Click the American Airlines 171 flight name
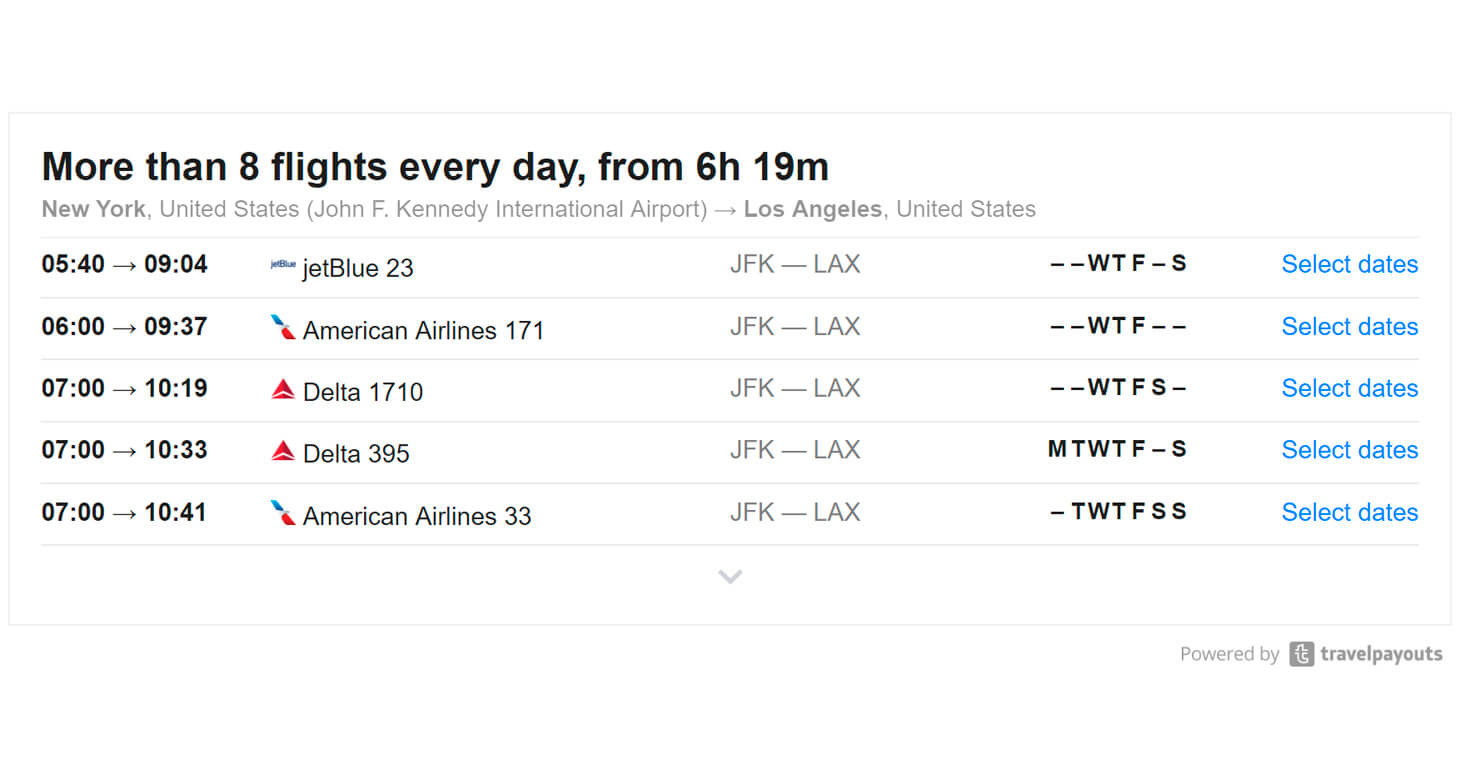This screenshot has width=1460, height=767. click(423, 330)
